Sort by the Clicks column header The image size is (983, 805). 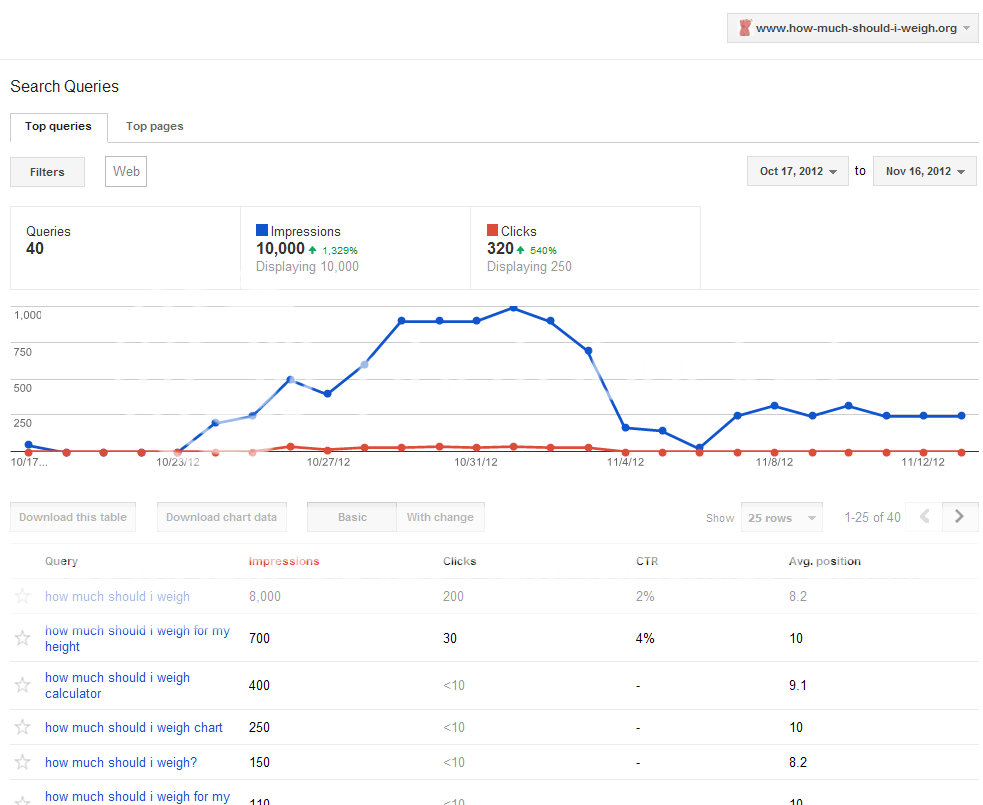460,561
